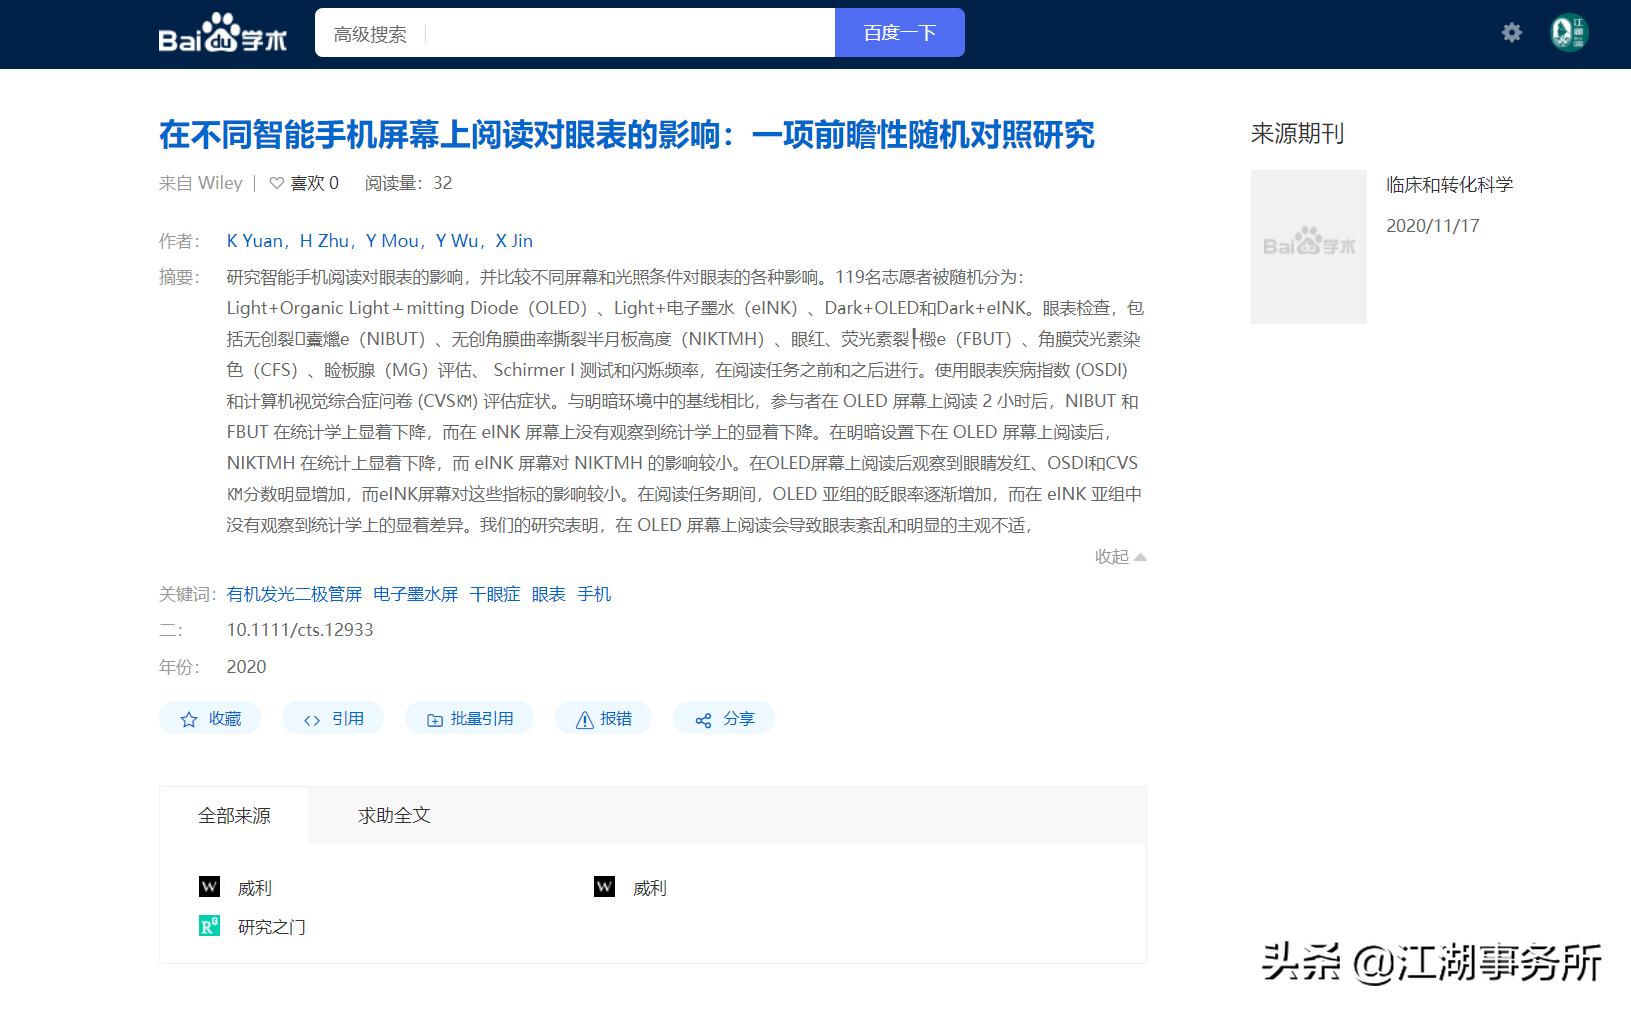Switch to the 全部来源 tab

(x=236, y=815)
